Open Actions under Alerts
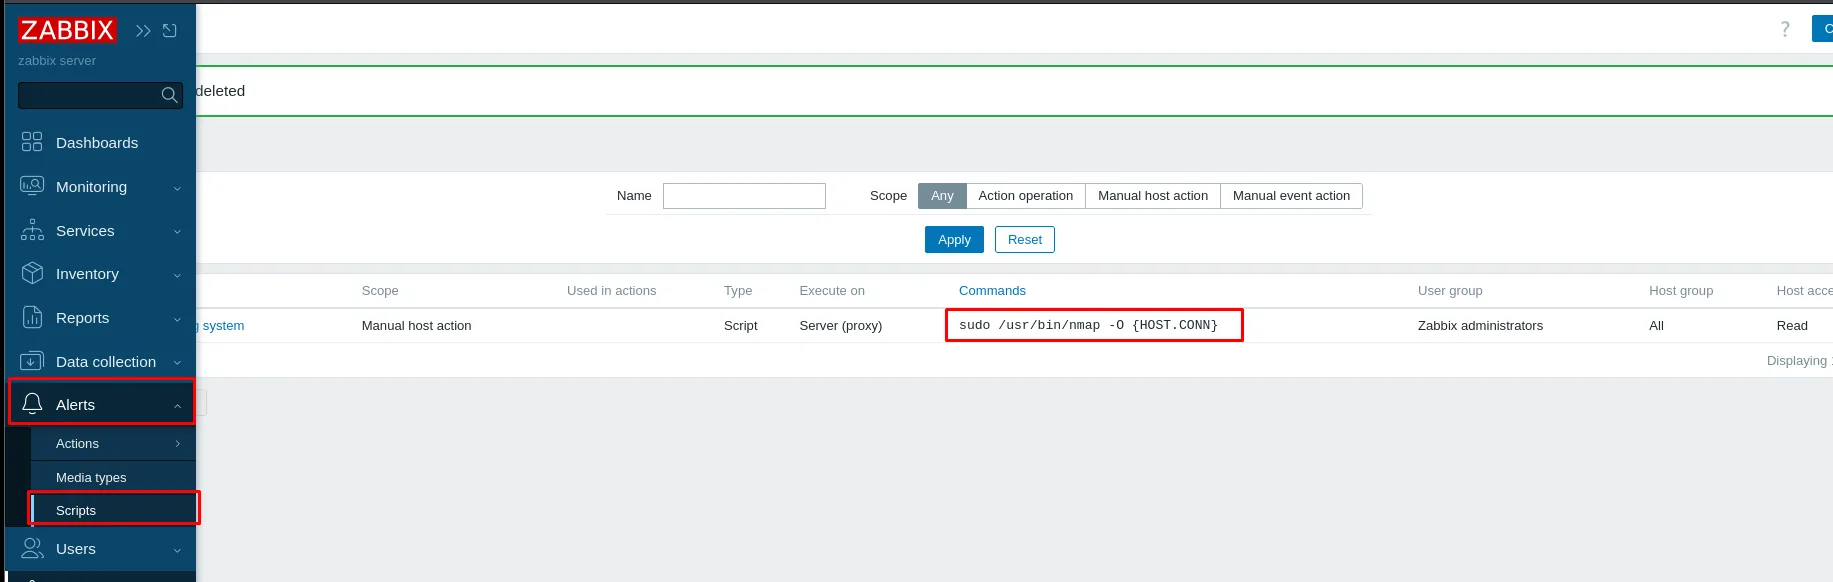The height and width of the screenshot is (582, 1833). click(x=77, y=443)
